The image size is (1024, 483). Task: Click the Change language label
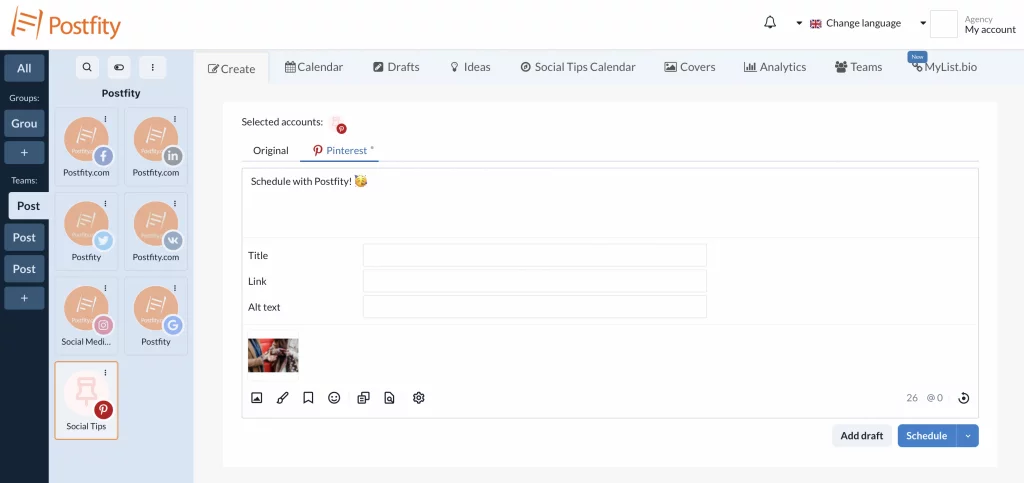tap(863, 23)
